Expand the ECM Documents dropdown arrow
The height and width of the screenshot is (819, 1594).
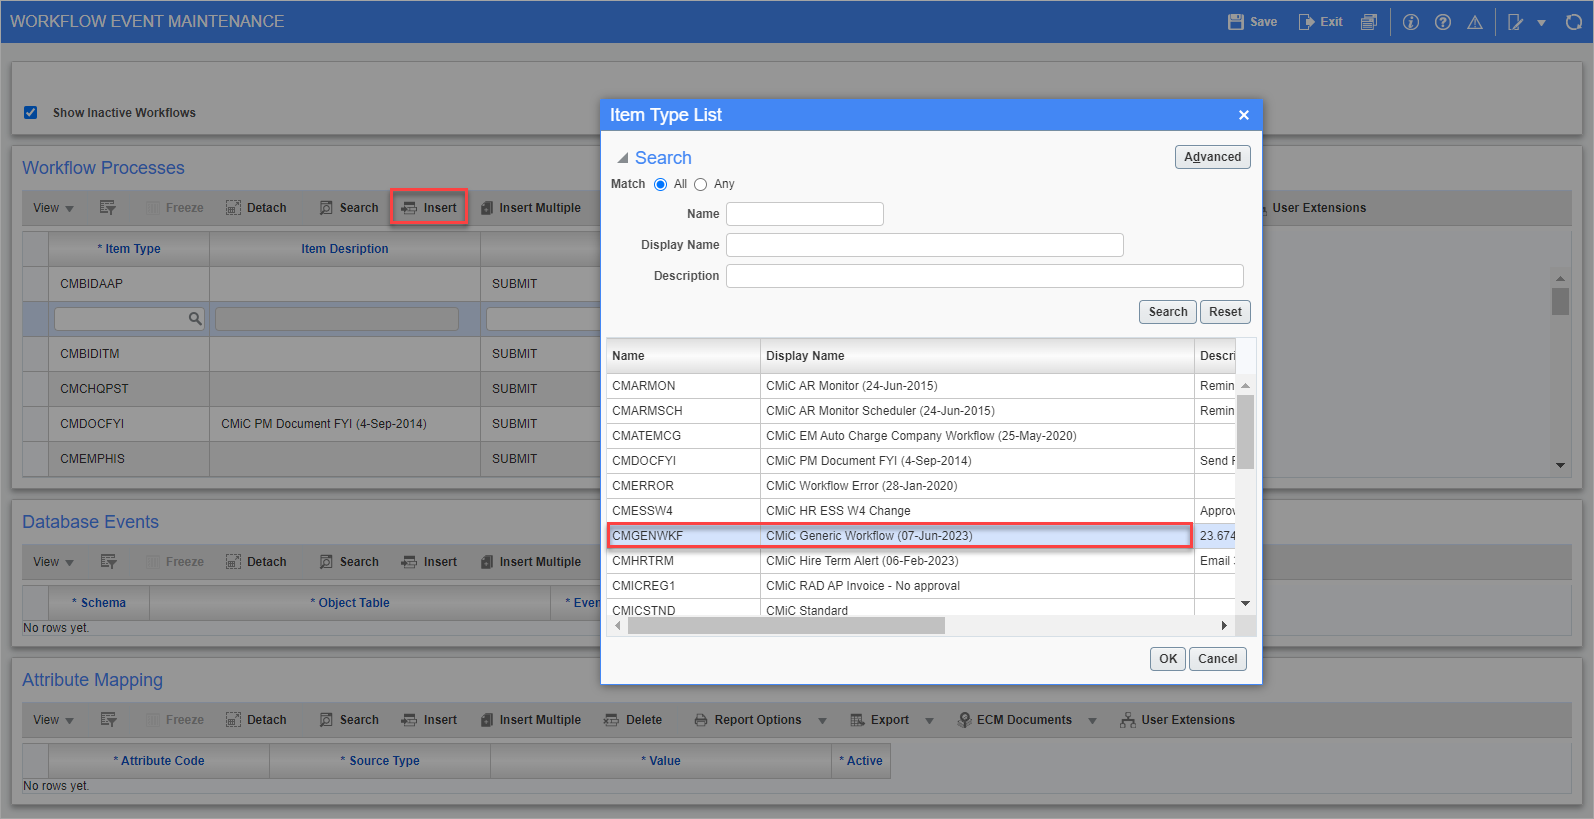[x=1092, y=721]
